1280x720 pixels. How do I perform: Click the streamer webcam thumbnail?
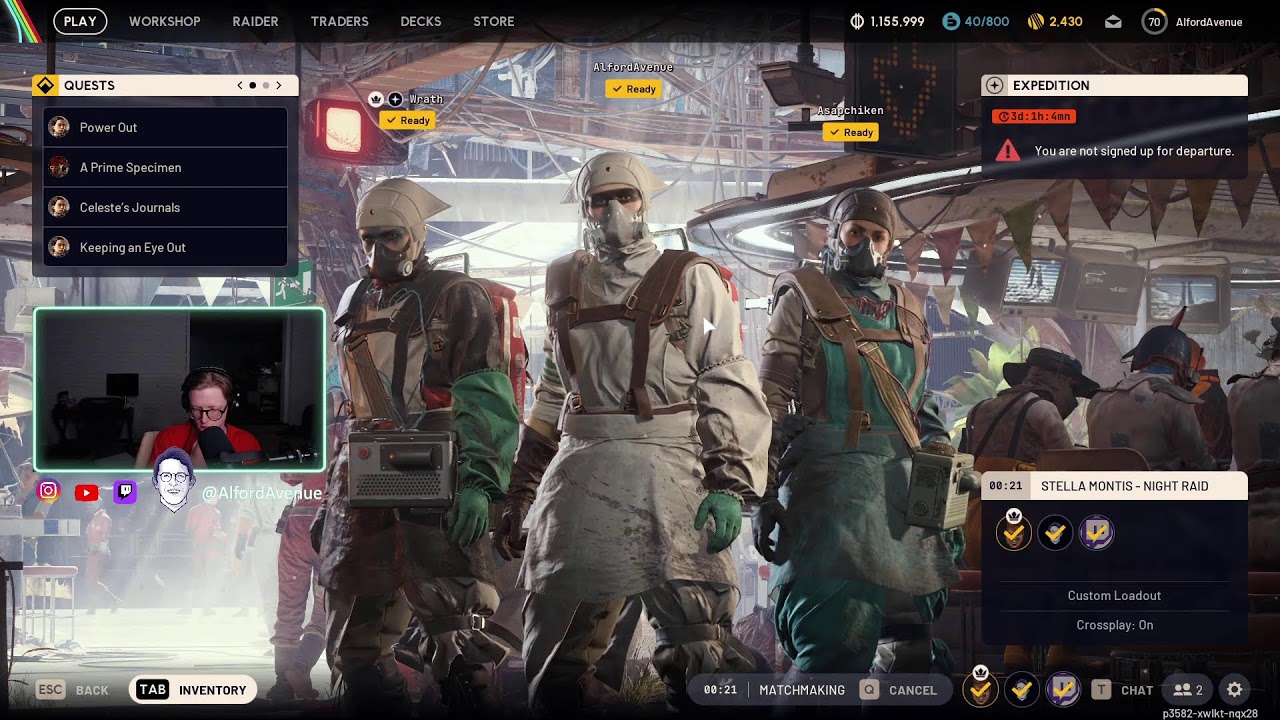point(180,389)
